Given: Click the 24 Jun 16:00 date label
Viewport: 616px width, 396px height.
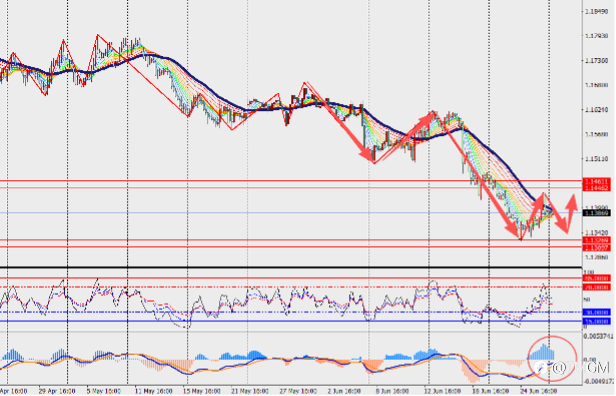Looking at the screenshot, I should coord(539,391).
